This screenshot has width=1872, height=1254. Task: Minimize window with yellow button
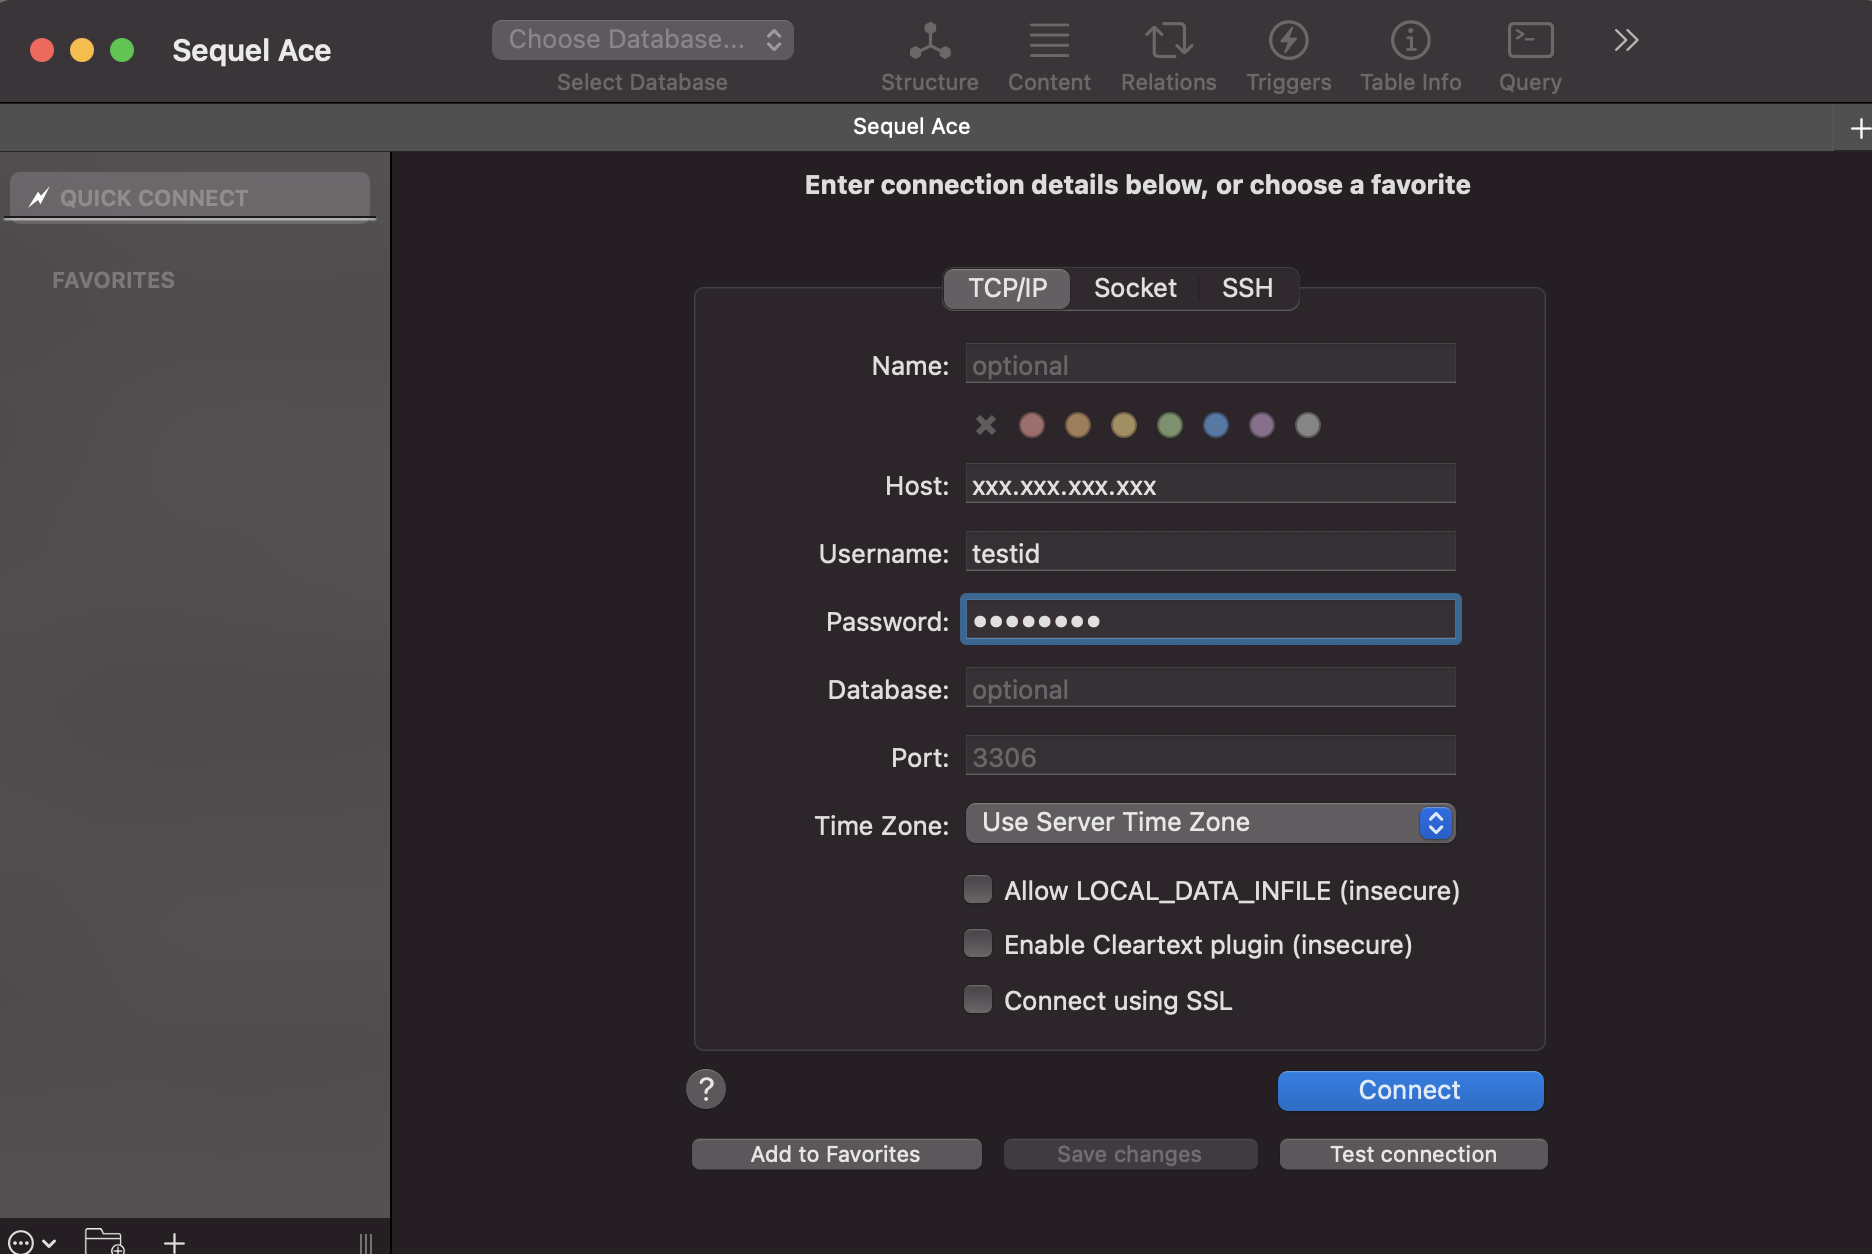(82, 50)
